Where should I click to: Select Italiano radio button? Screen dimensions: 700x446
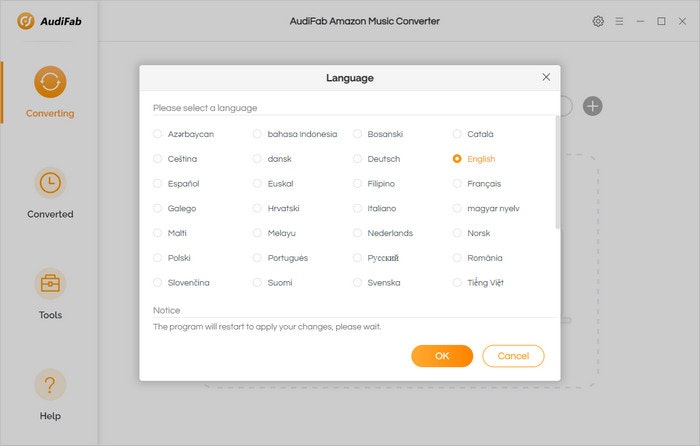click(357, 208)
